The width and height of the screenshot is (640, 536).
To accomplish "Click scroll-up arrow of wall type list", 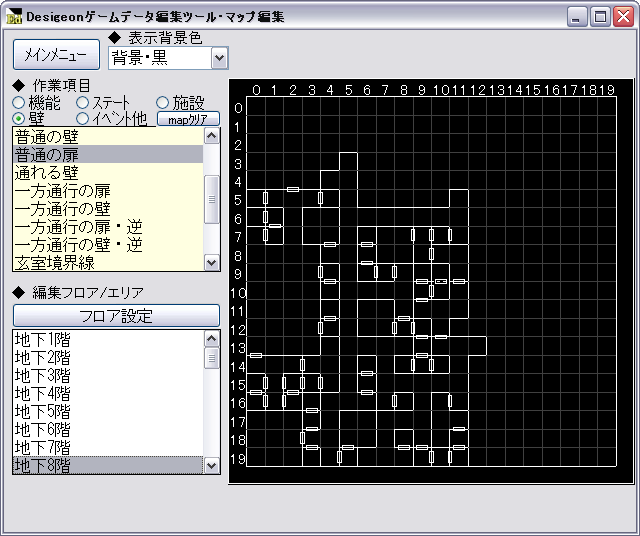I will [x=211, y=136].
